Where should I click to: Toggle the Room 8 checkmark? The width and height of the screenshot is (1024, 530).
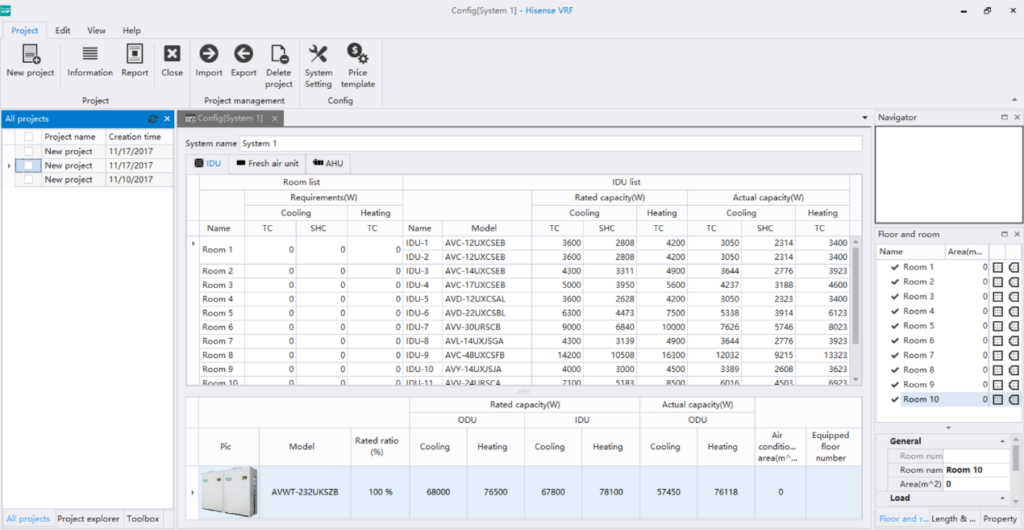point(895,370)
